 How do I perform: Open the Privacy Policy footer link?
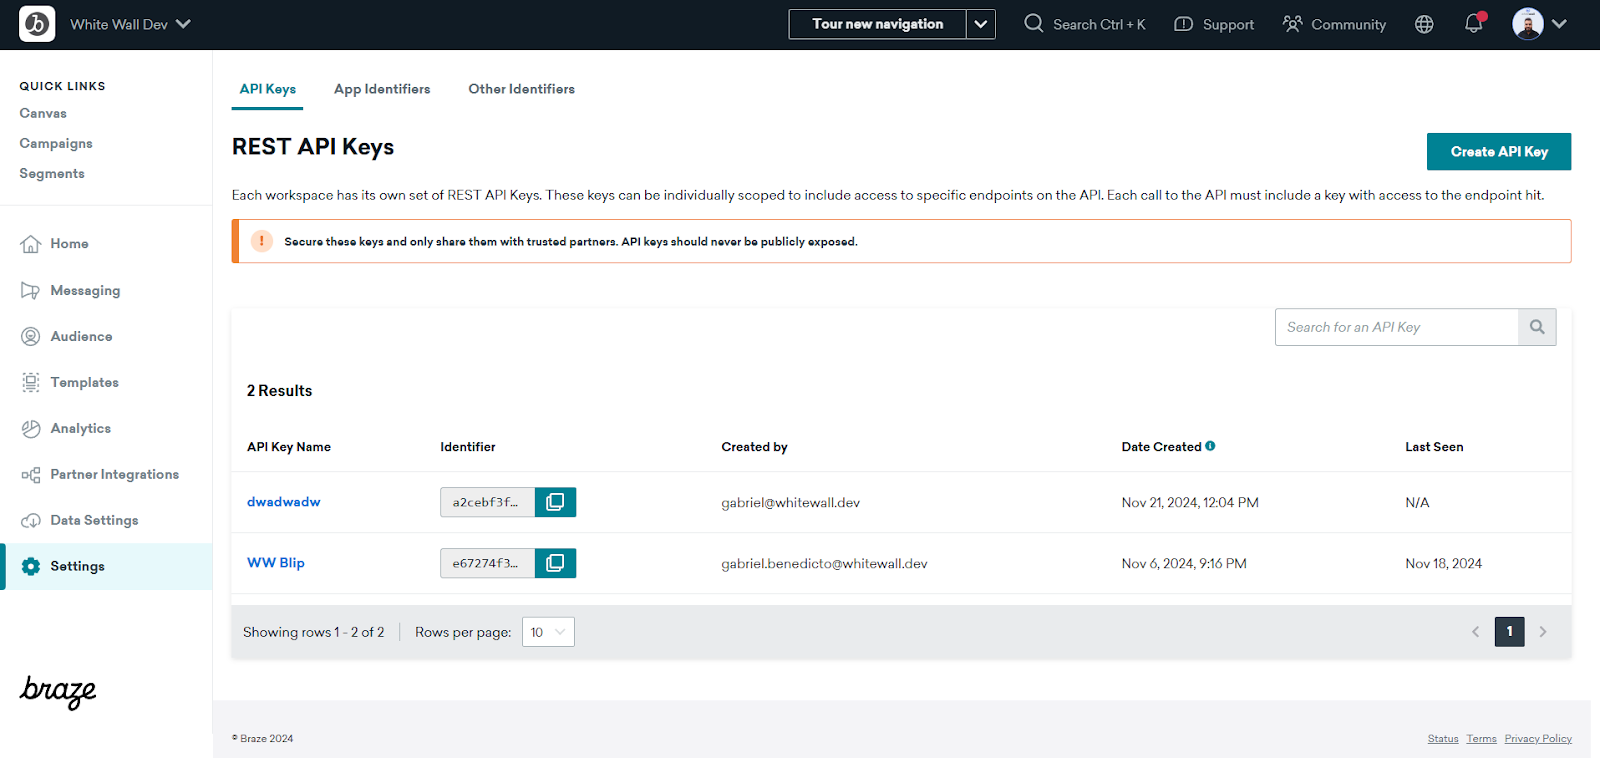point(1538,739)
